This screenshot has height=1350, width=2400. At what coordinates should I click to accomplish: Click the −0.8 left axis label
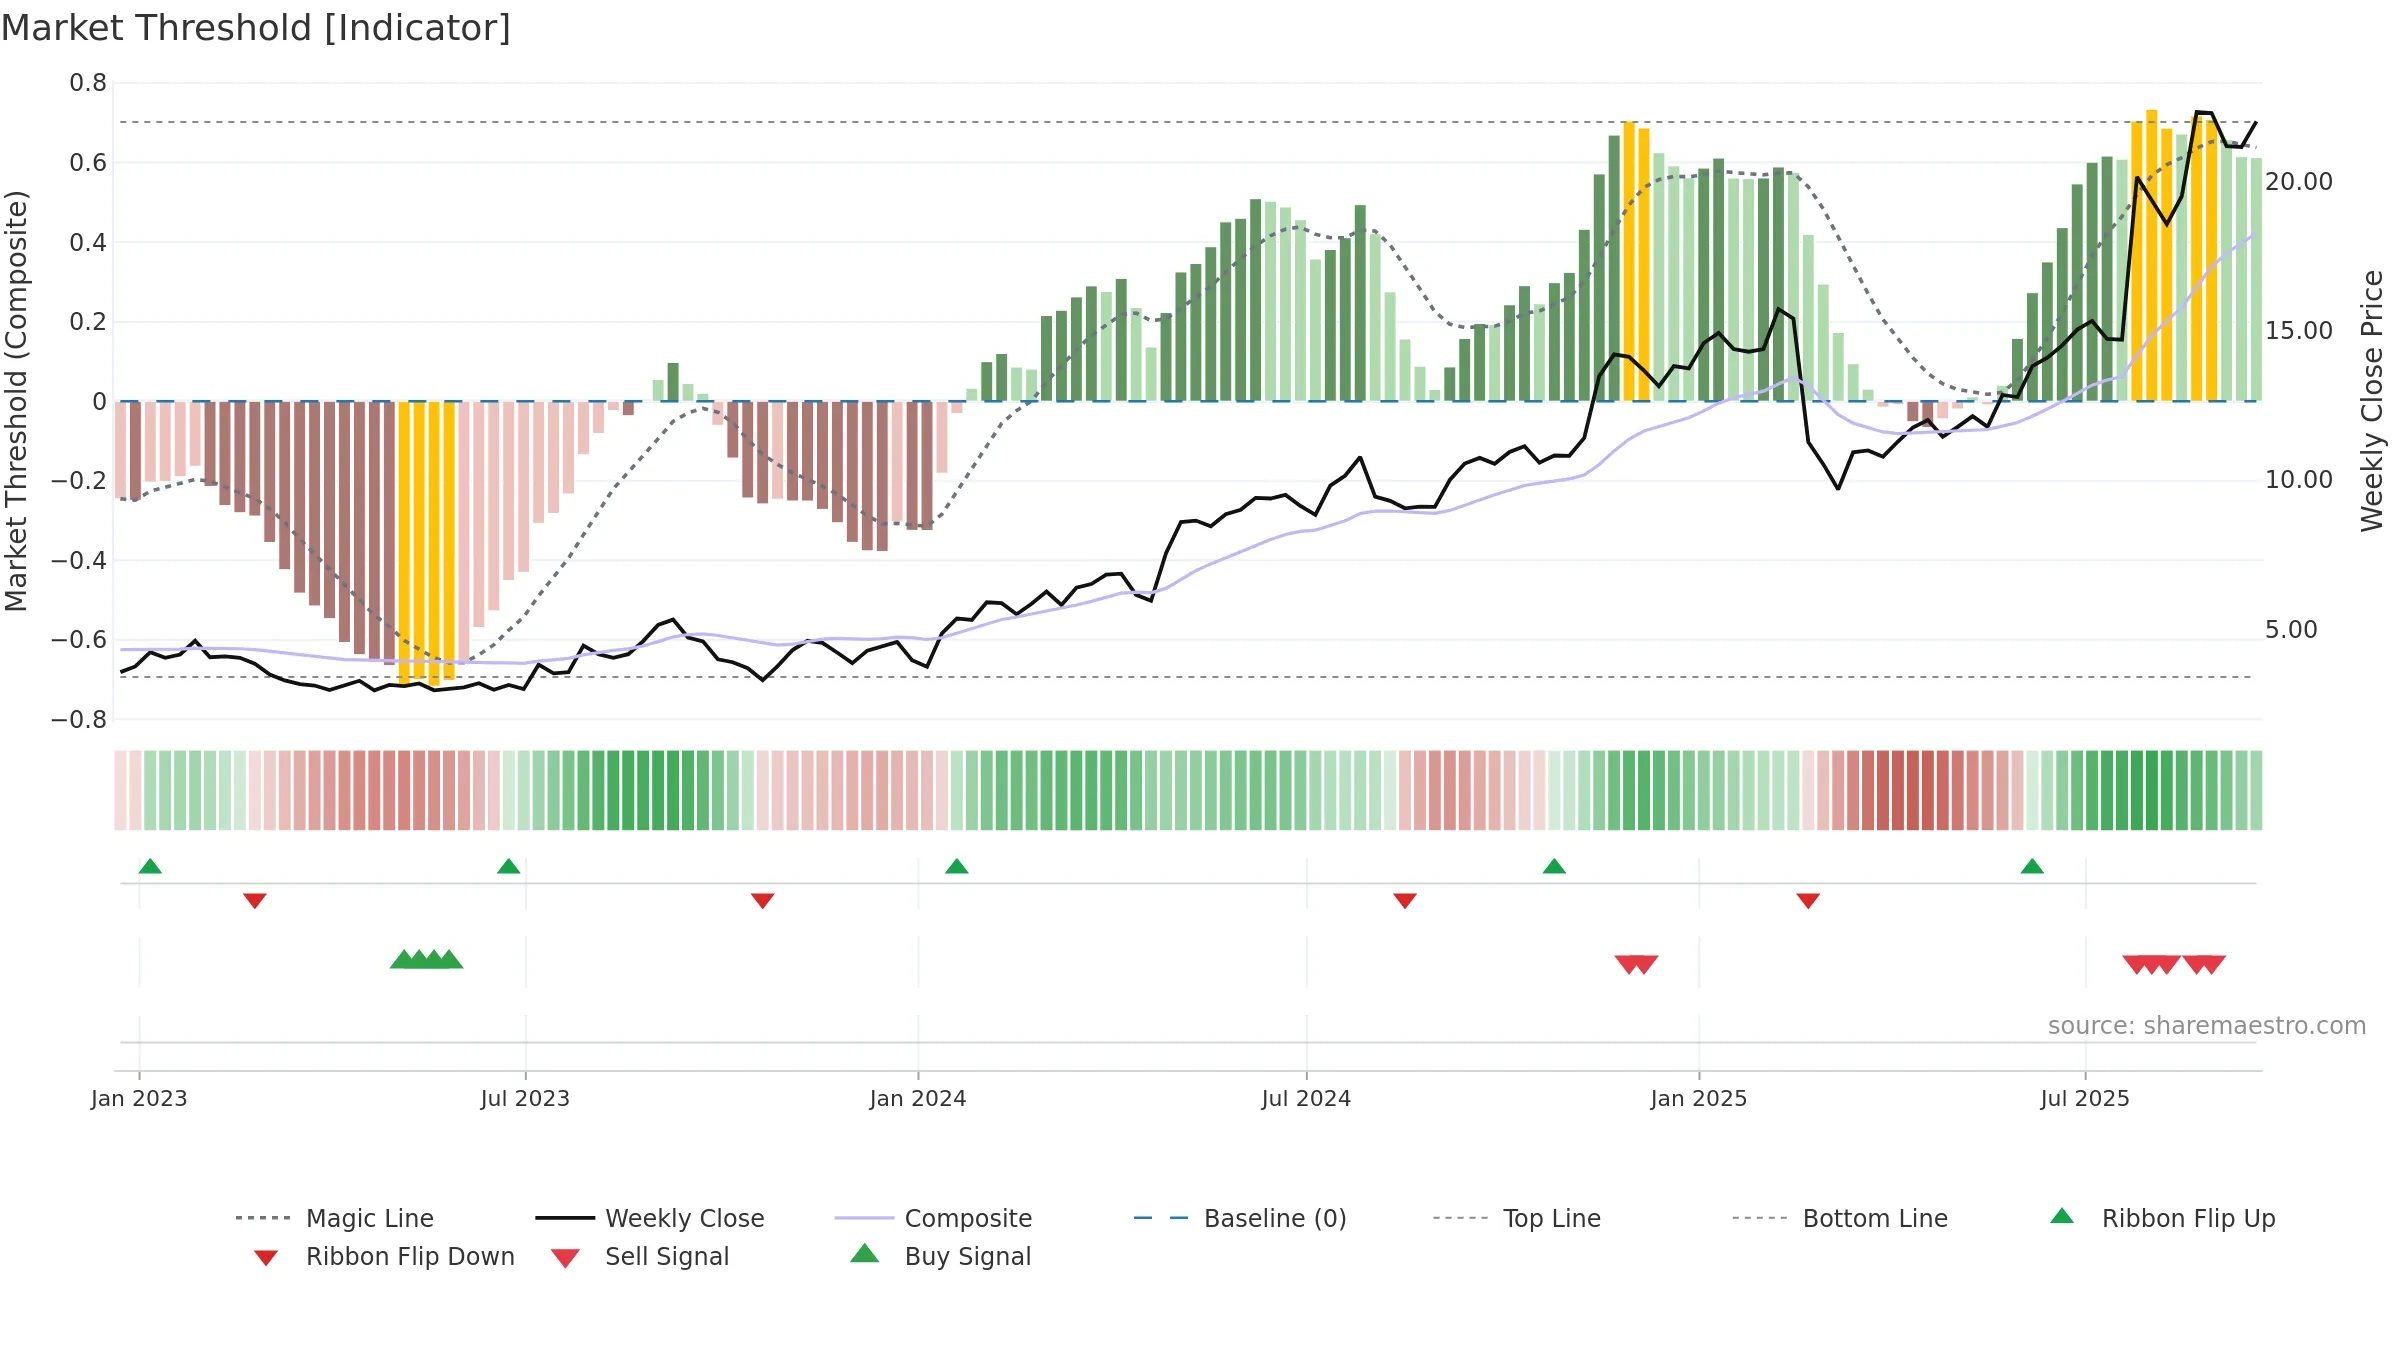click(x=79, y=720)
